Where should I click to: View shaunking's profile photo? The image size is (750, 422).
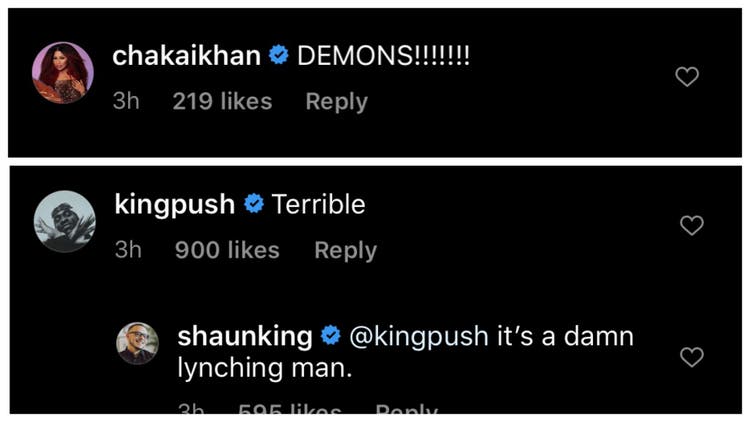(138, 343)
